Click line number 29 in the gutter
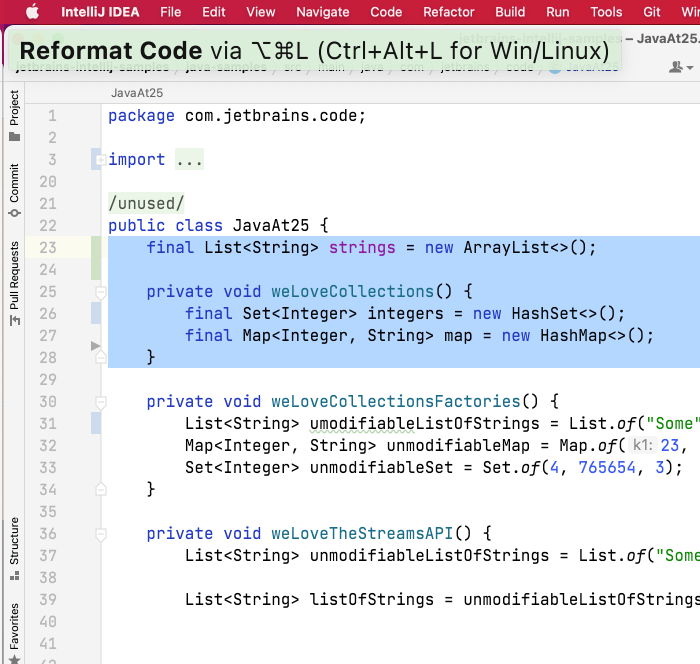Image resolution: width=700 pixels, height=664 pixels. (48, 380)
